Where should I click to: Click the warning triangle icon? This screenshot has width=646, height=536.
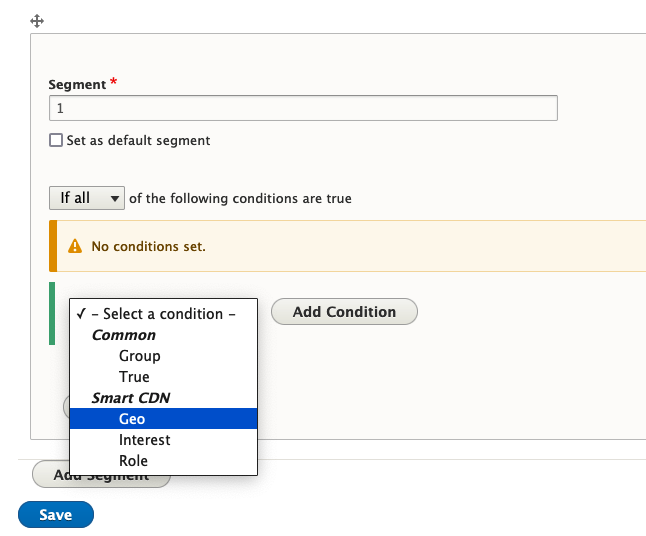point(74,246)
